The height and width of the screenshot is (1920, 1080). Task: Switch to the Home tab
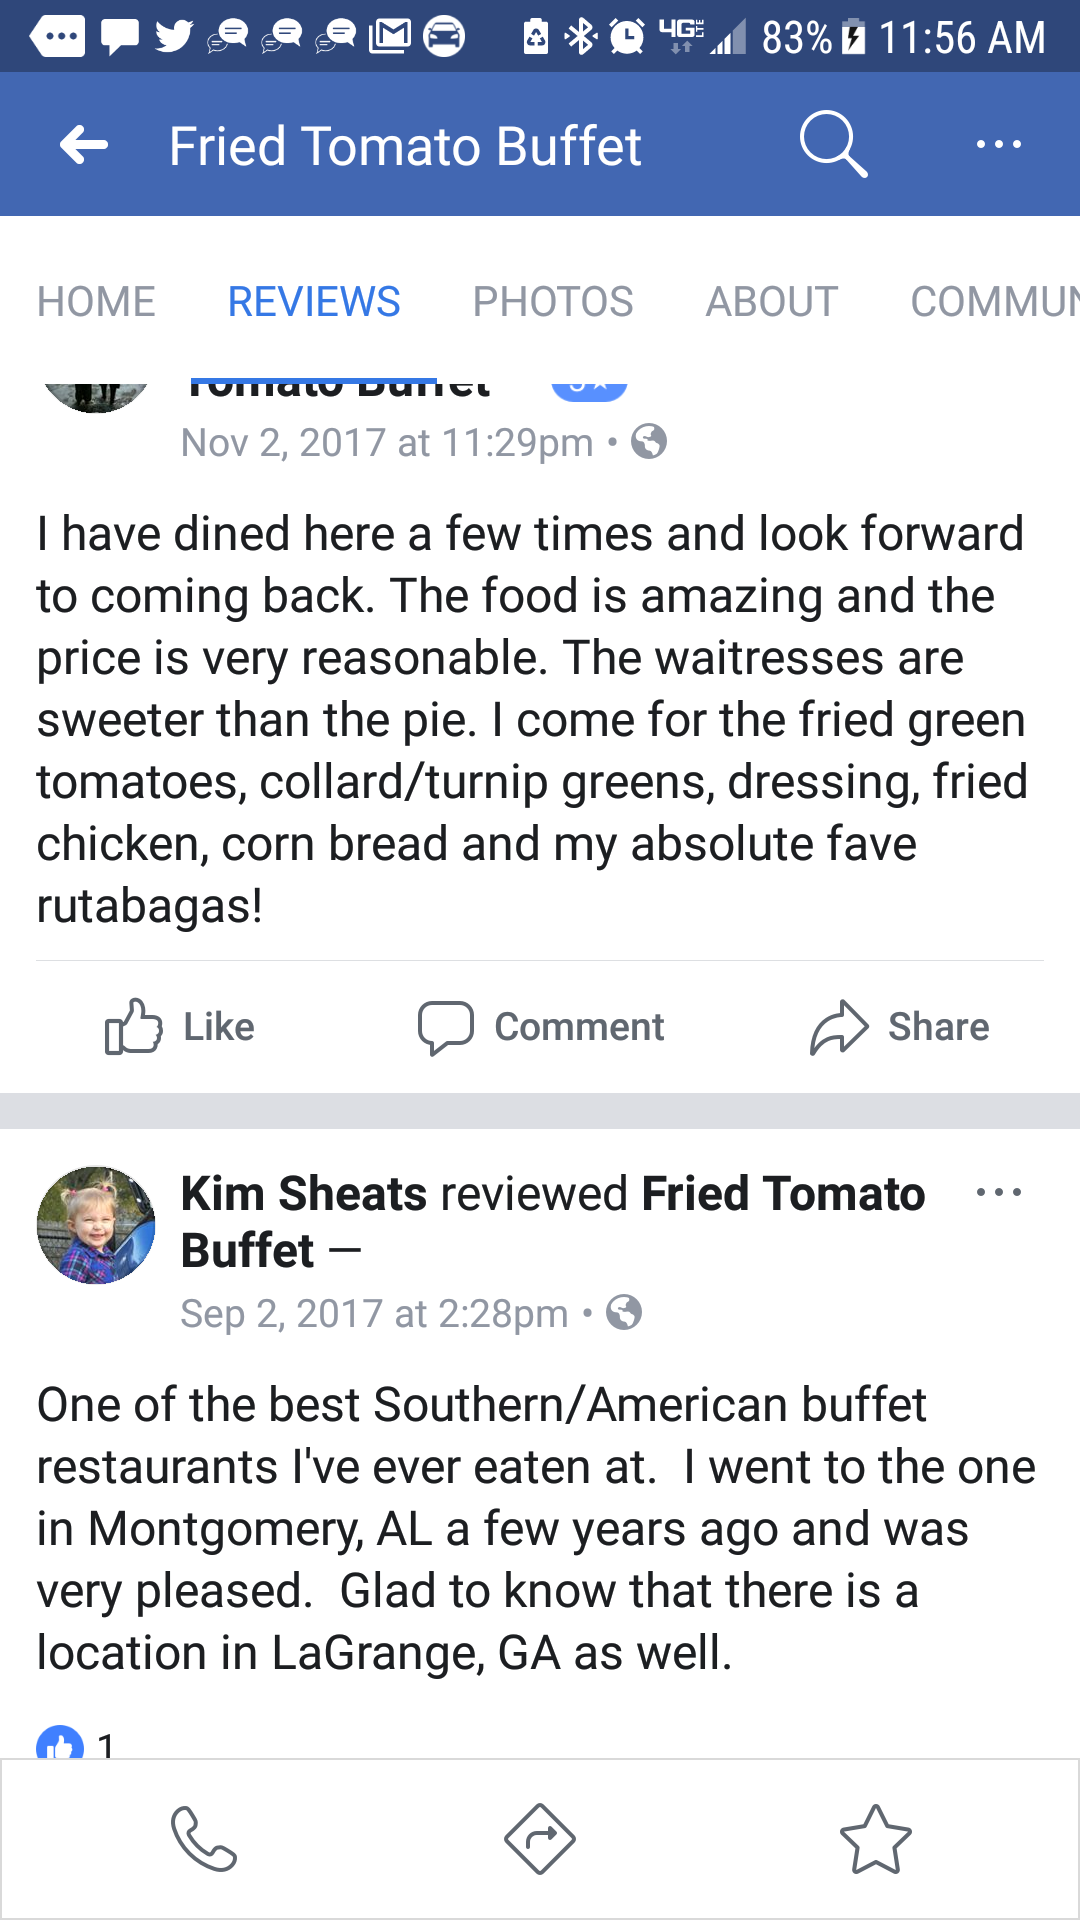tap(96, 301)
